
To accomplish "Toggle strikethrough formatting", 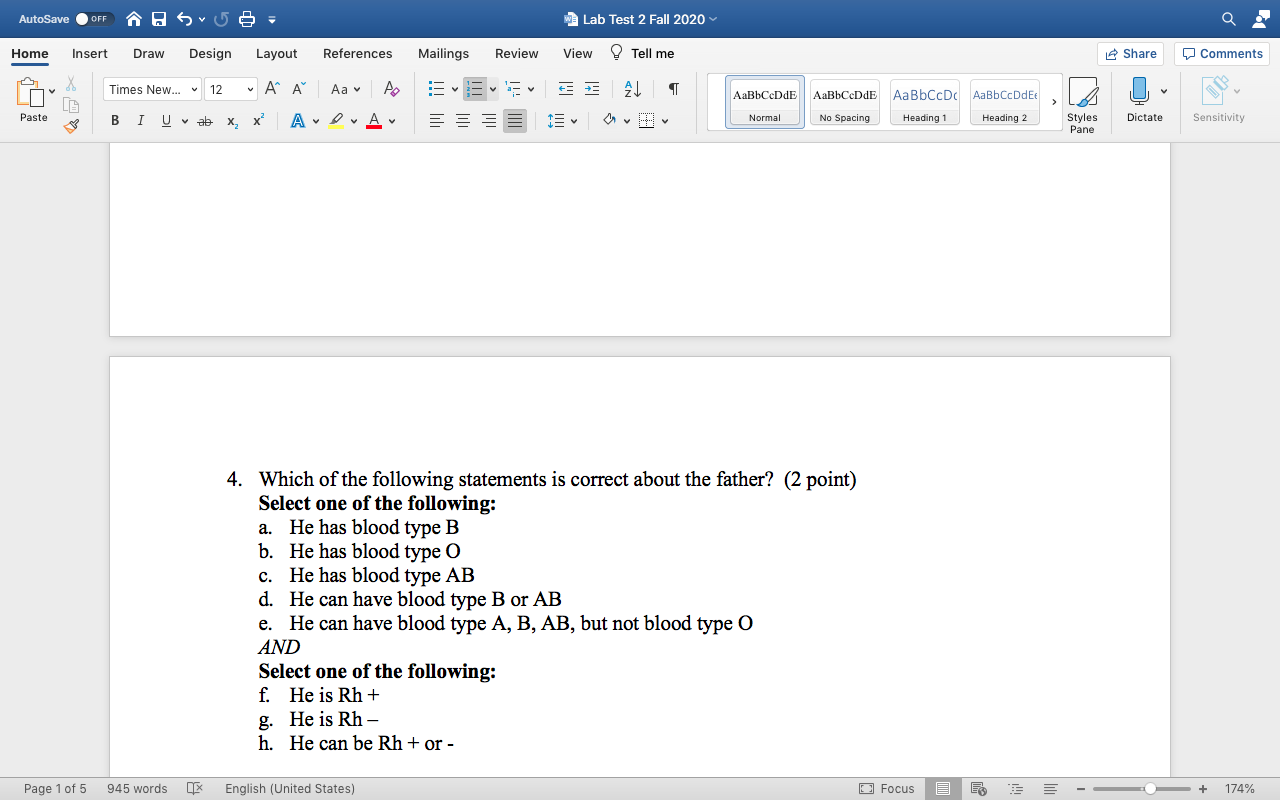I will [205, 121].
